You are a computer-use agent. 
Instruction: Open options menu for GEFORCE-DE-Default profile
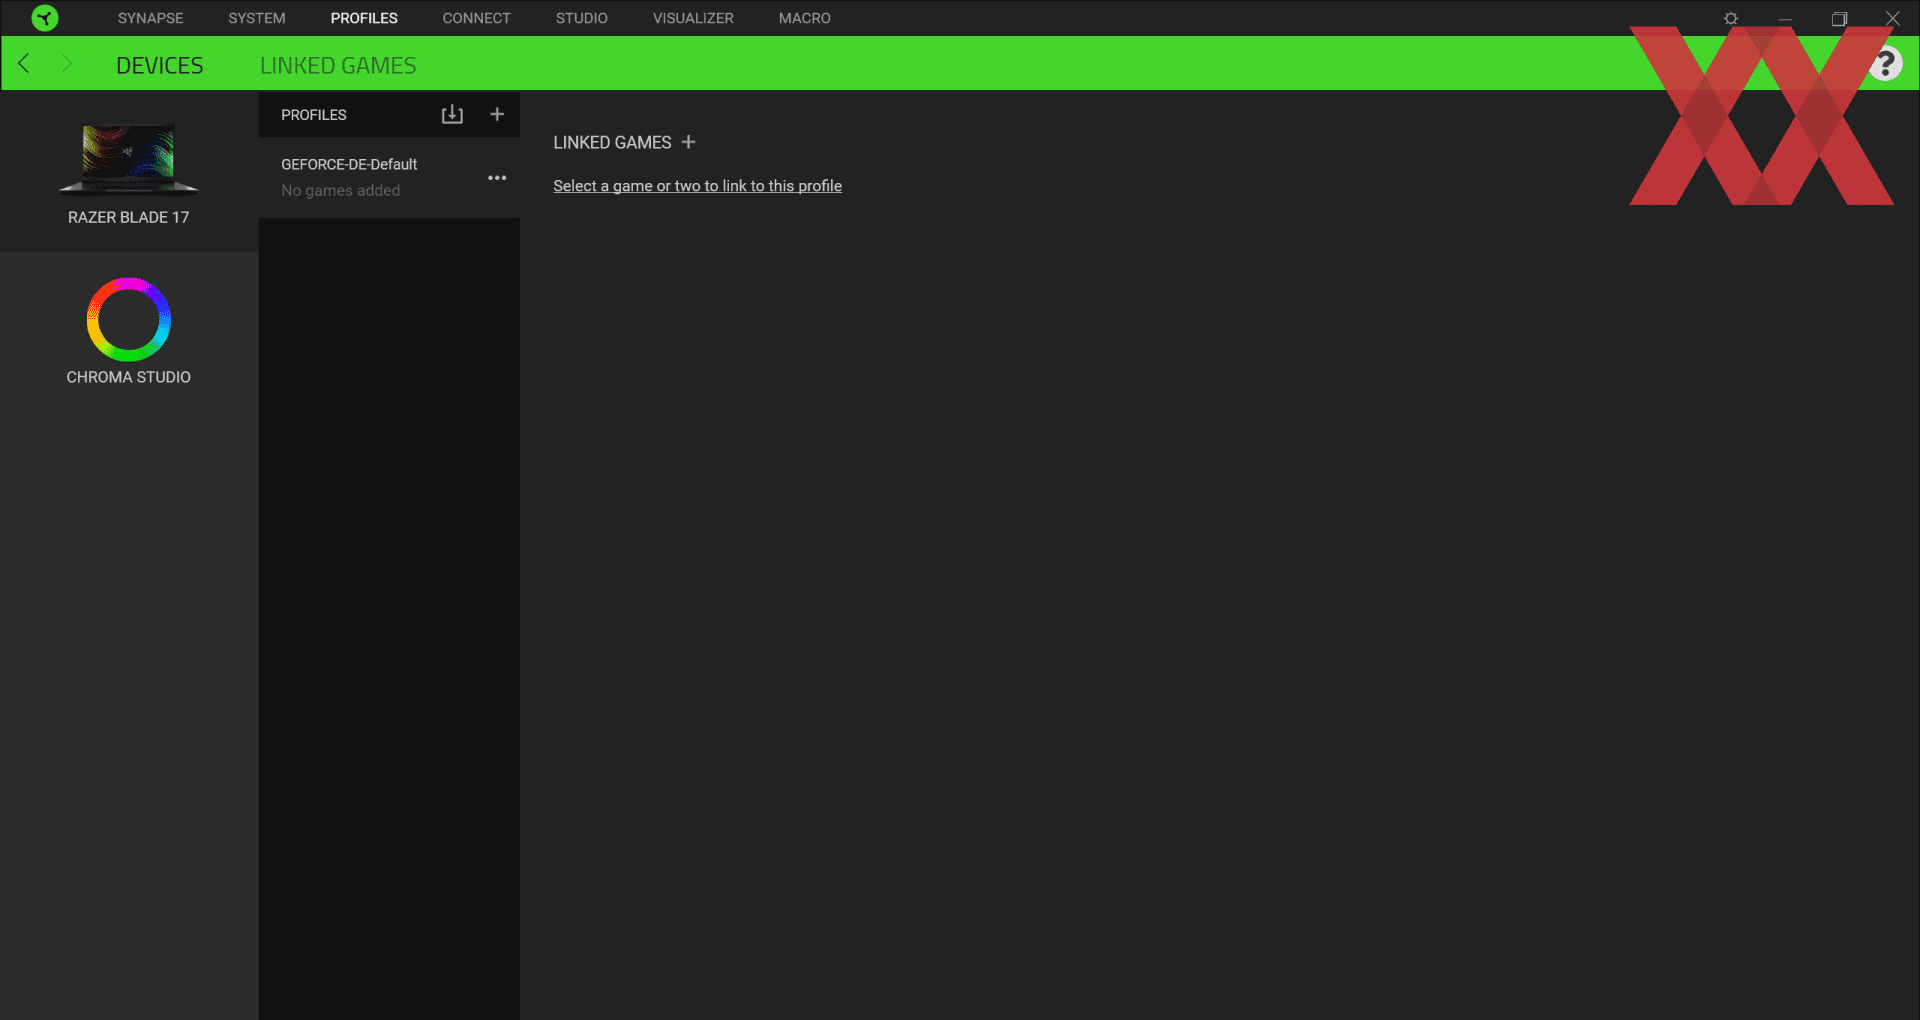(x=497, y=178)
